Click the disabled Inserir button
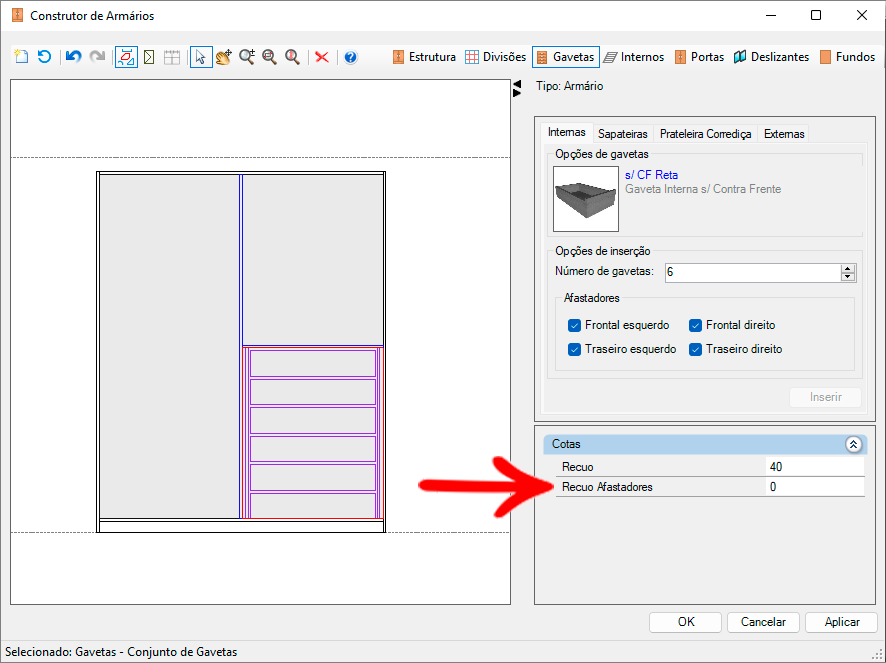This screenshot has width=886, height=663. coord(825,397)
